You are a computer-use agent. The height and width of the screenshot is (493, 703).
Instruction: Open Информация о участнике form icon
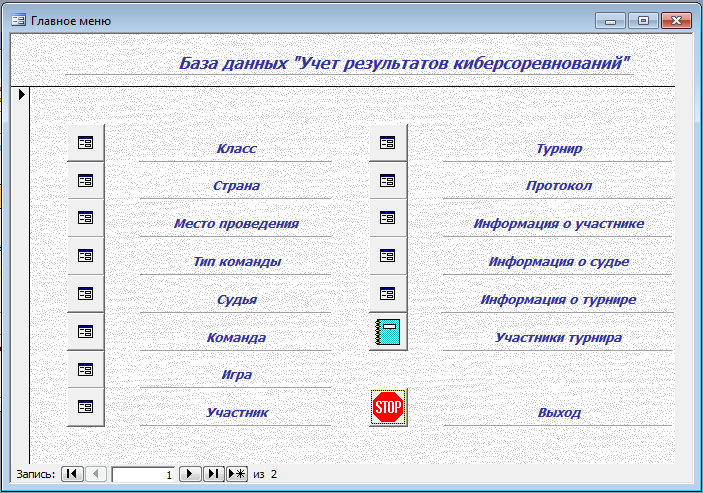pos(388,218)
